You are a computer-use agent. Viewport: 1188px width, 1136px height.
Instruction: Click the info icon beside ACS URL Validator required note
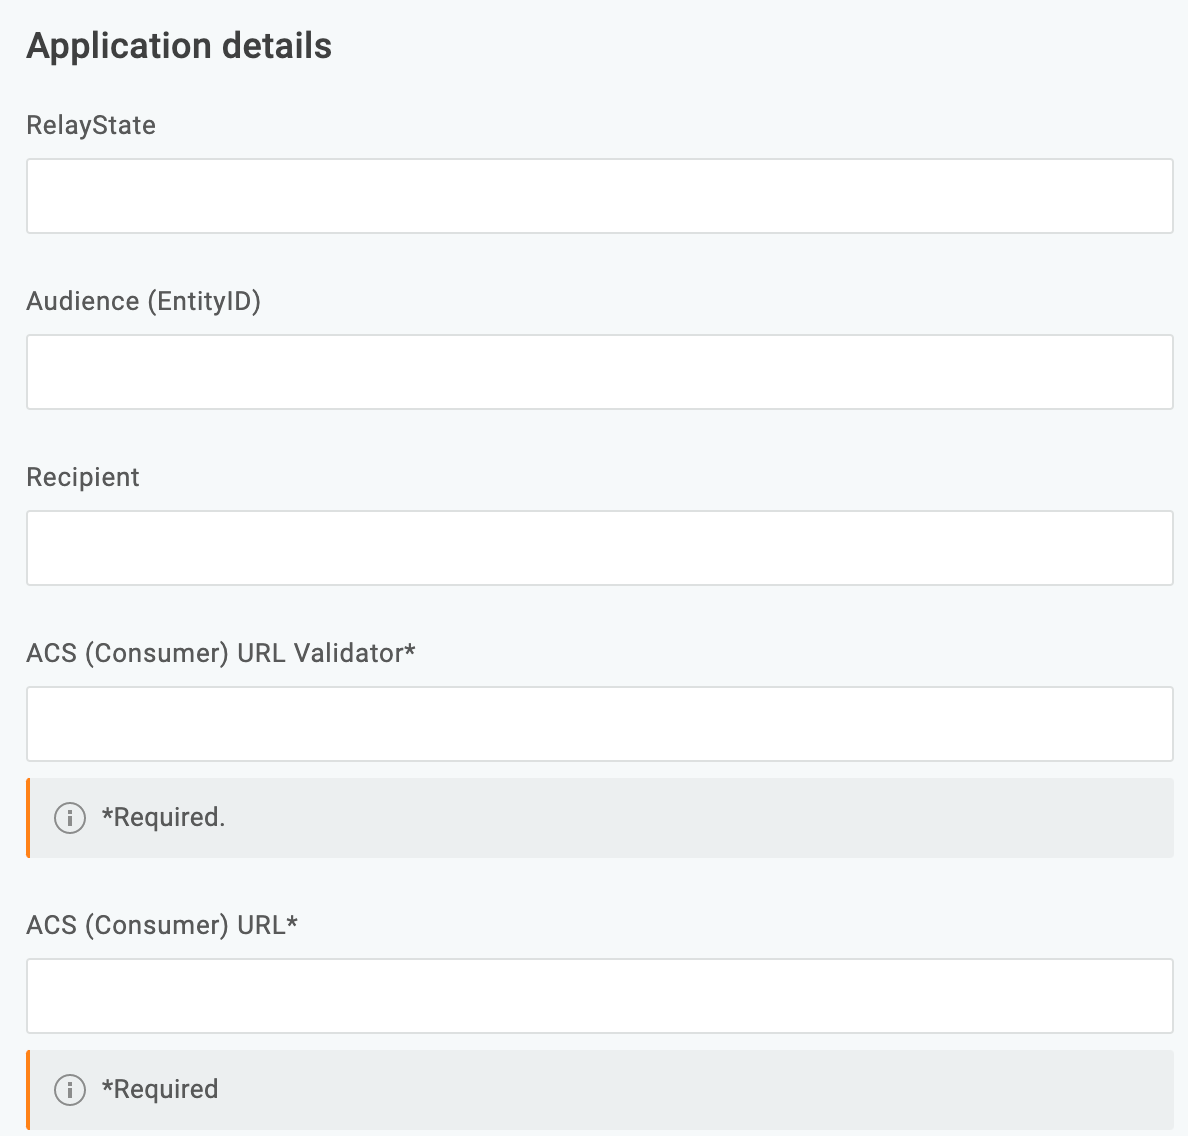click(68, 817)
